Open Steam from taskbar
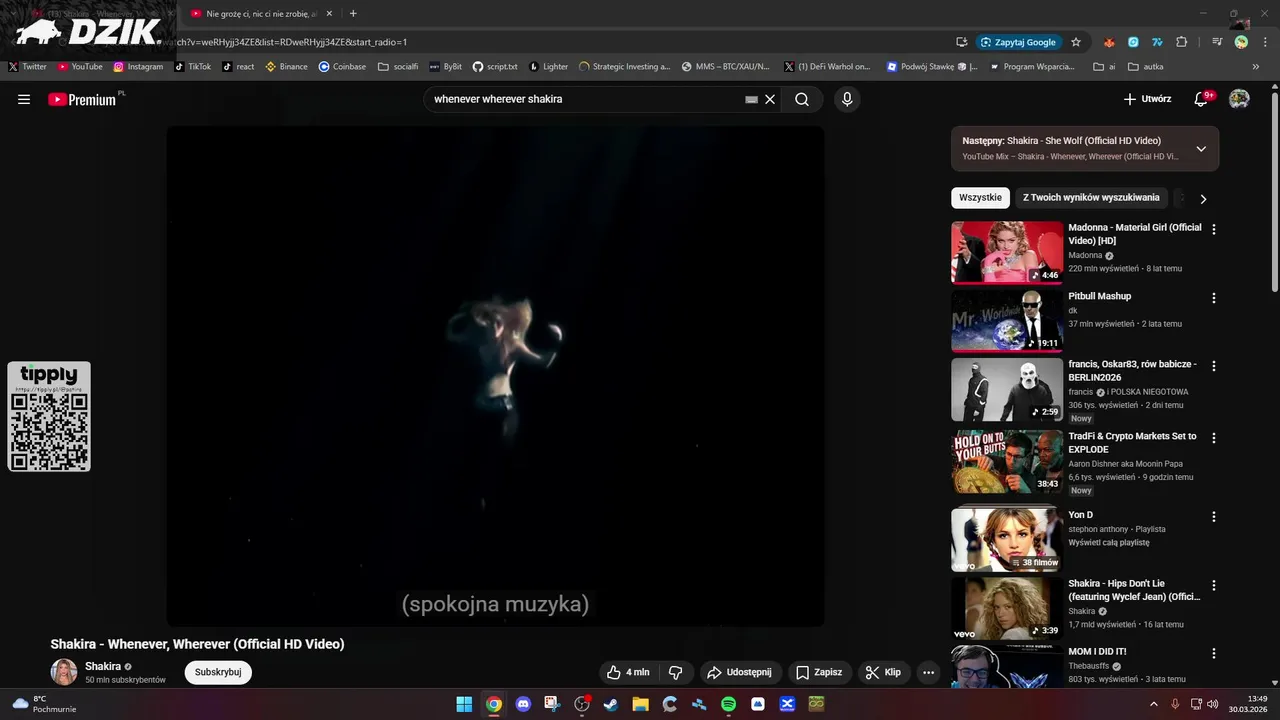 pos(611,704)
